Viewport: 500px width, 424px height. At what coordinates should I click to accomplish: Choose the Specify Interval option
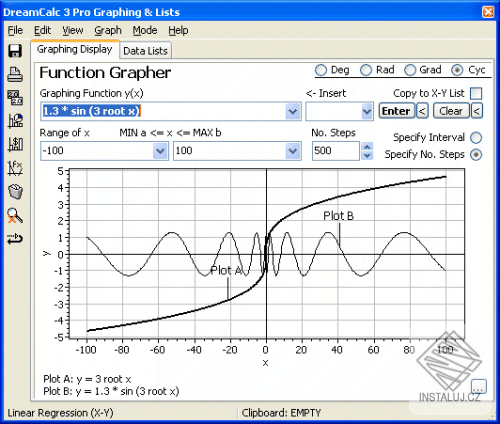pyautogui.click(x=476, y=138)
